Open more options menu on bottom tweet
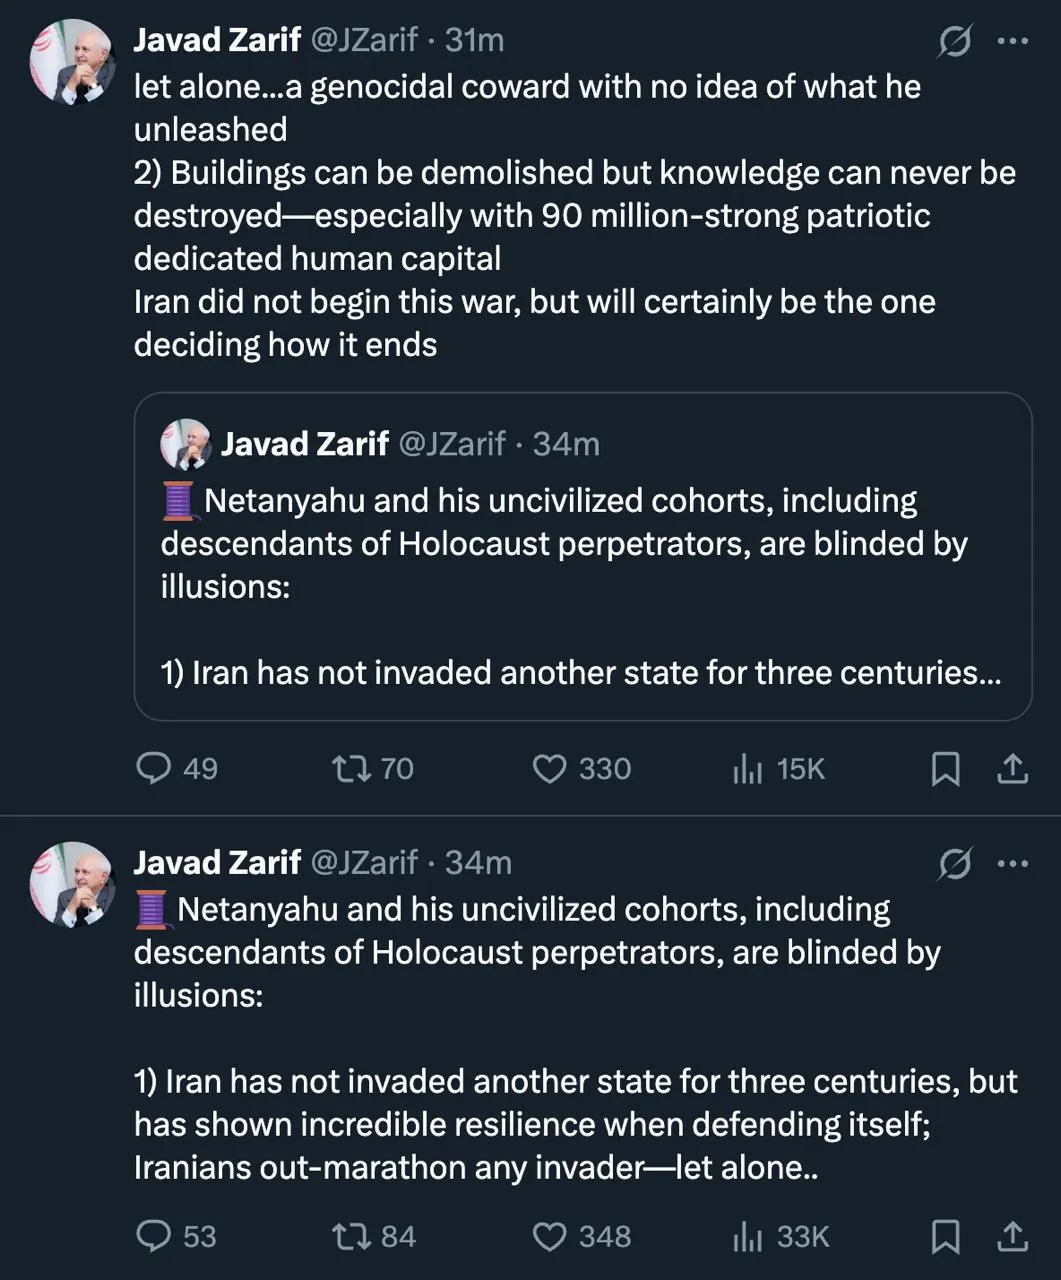 click(x=1013, y=864)
